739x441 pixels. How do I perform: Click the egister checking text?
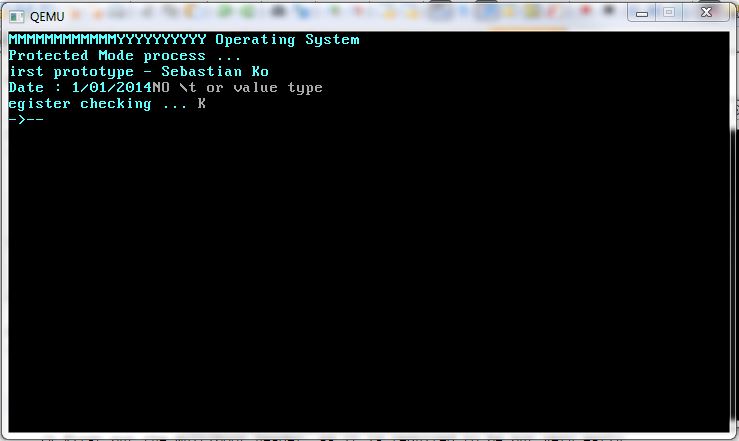[80, 104]
